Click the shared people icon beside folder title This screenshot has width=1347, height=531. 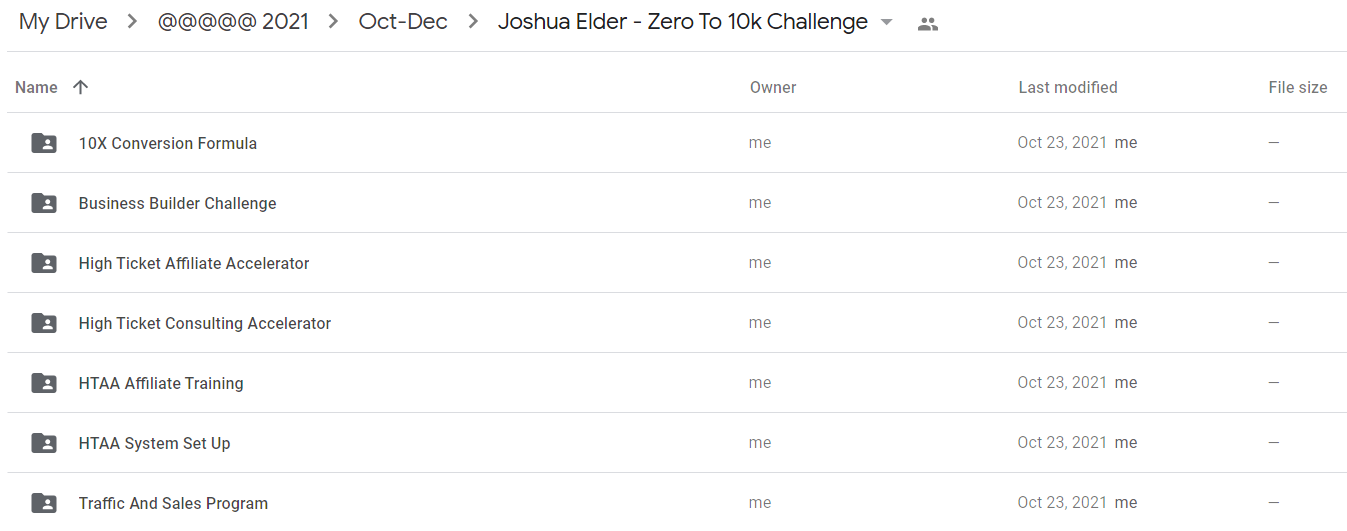(928, 24)
